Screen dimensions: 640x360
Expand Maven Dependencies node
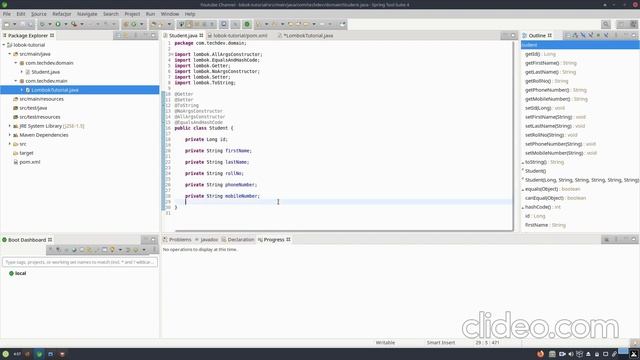pos(10,135)
